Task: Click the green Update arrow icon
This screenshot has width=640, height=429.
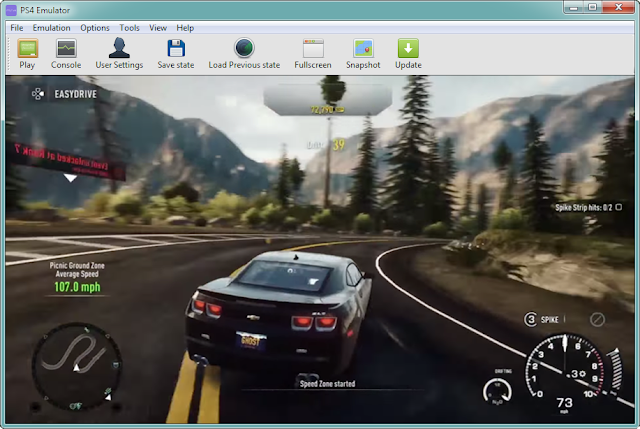Action: (408, 49)
